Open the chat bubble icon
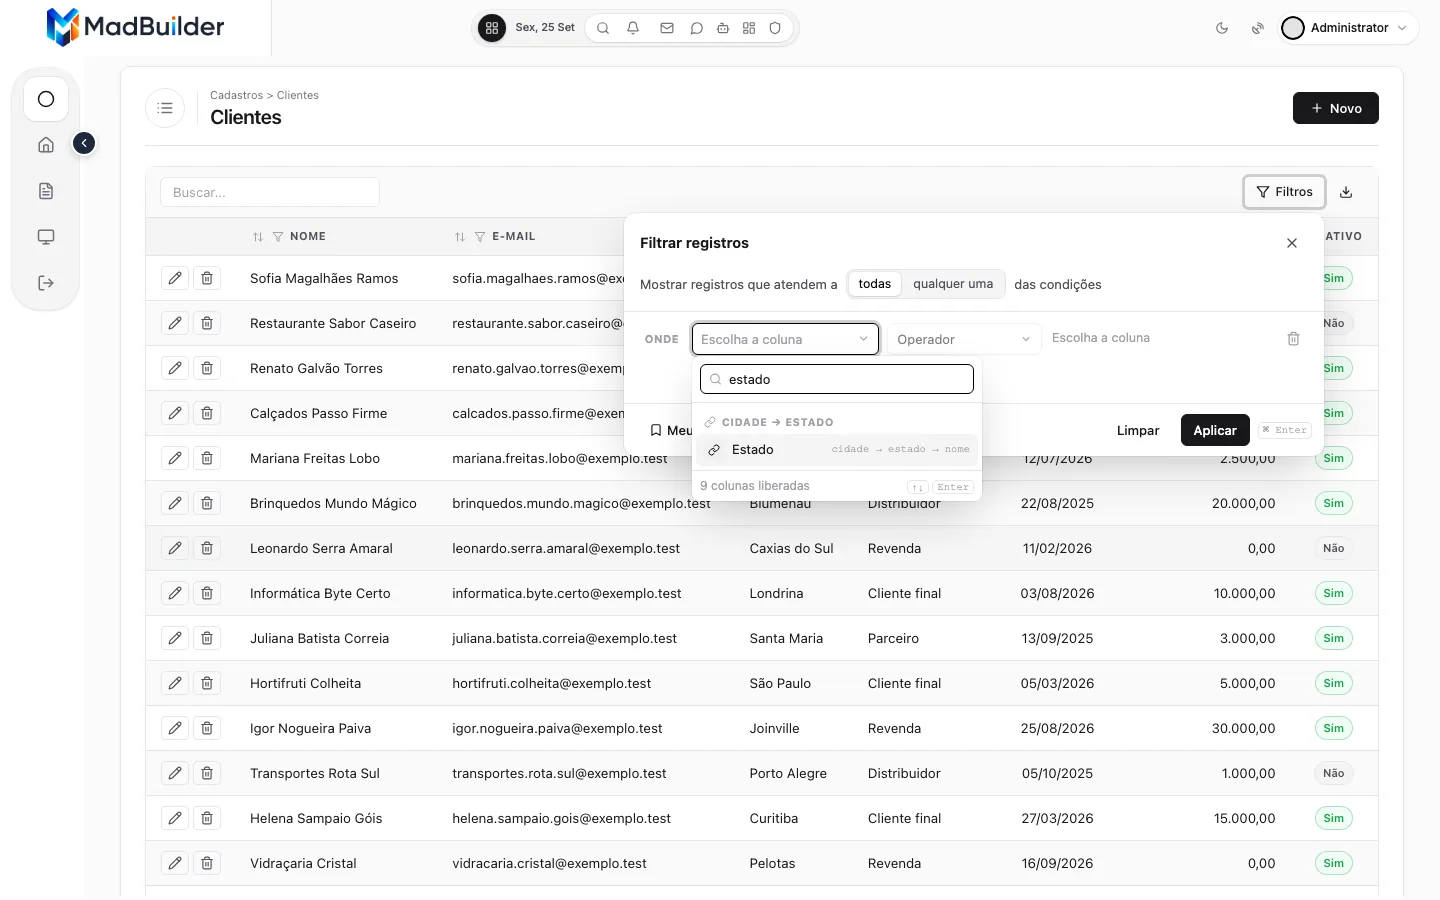The width and height of the screenshot is (1440, 900). (697, 28)
